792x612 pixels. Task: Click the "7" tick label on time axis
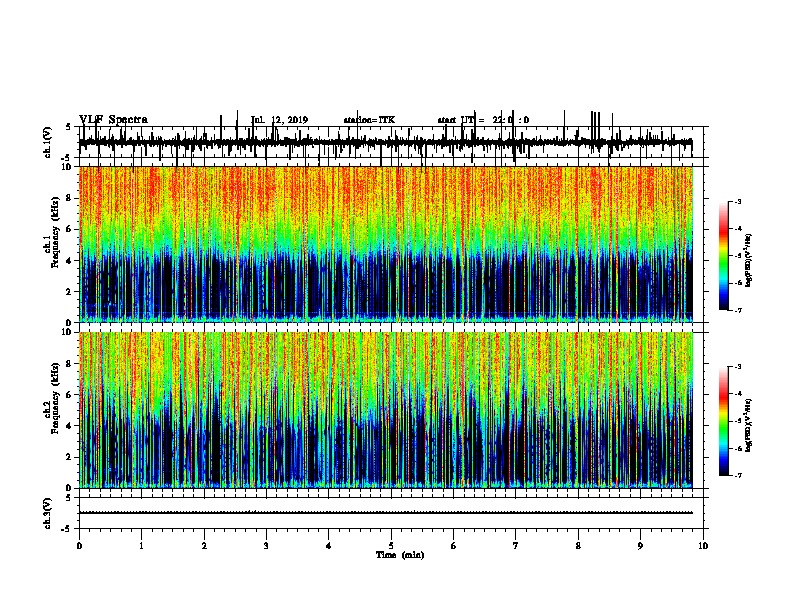pos(516,546)
